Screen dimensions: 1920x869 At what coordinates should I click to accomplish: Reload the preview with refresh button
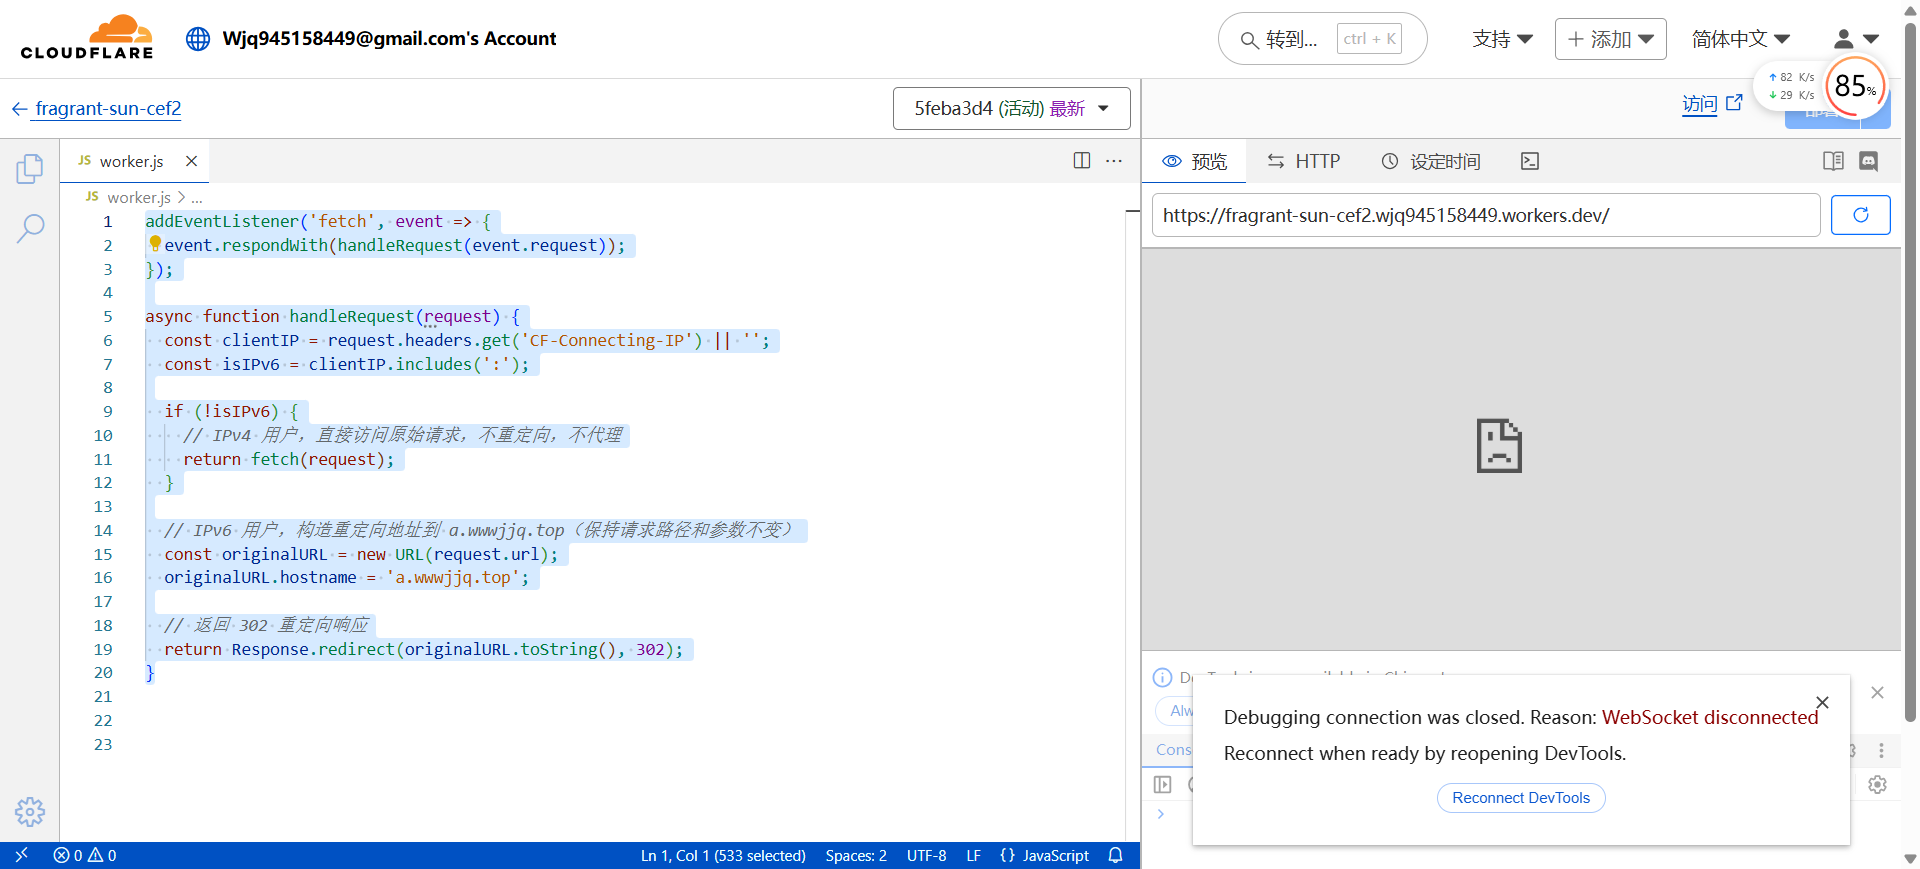point(1860,215)
